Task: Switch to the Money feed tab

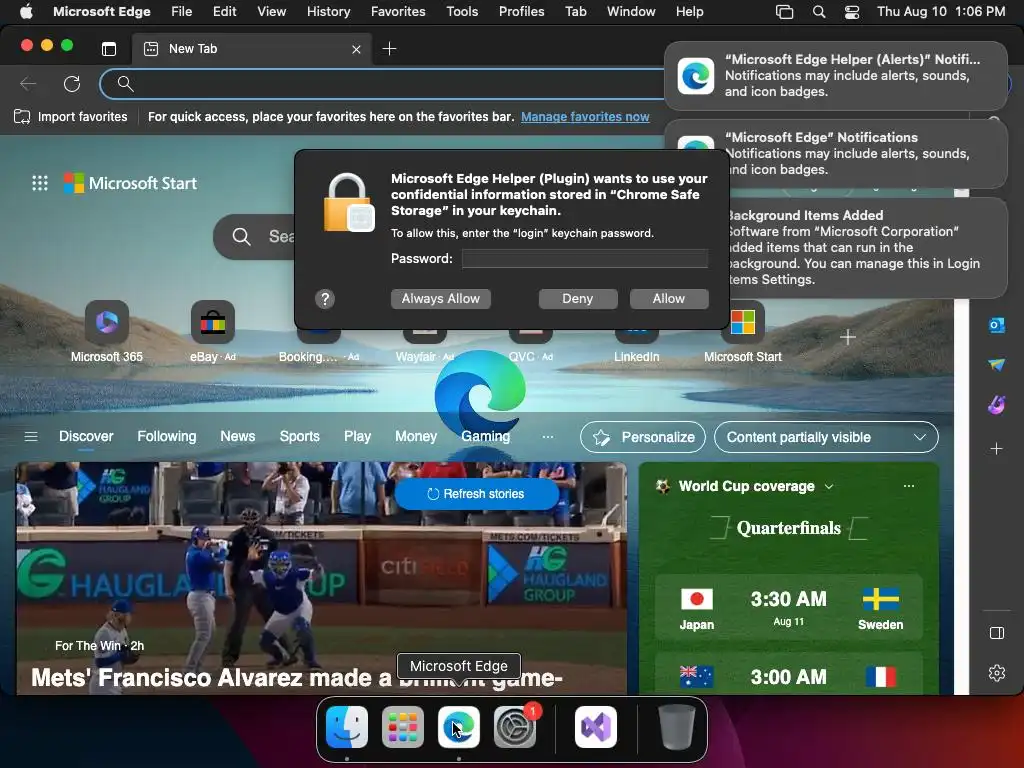Action: click(x=416, y=436)
